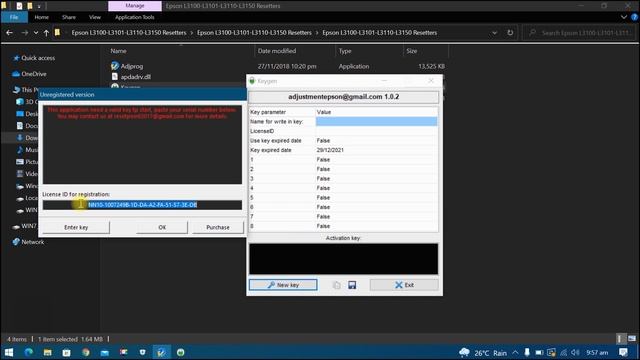Click the Name for write in key field
The height and width of the screenshot is (360, 640).
pos(376,122)
